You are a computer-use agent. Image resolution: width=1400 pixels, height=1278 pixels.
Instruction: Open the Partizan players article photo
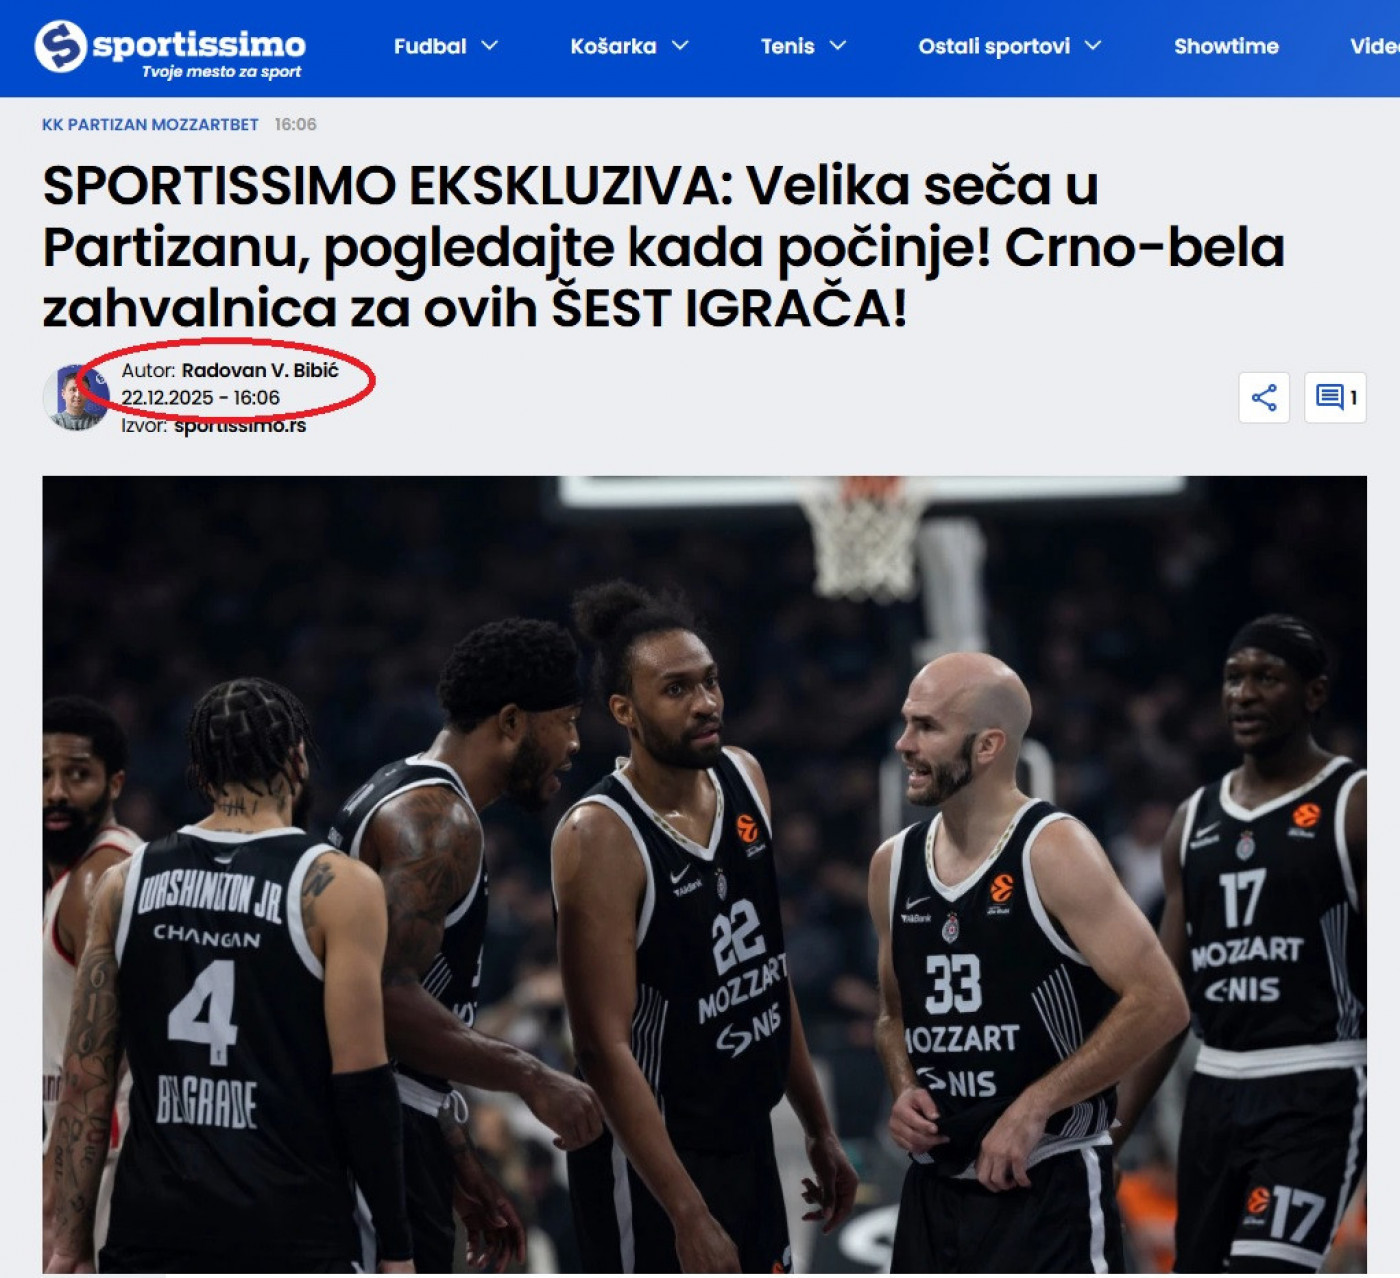coord(704,874)
